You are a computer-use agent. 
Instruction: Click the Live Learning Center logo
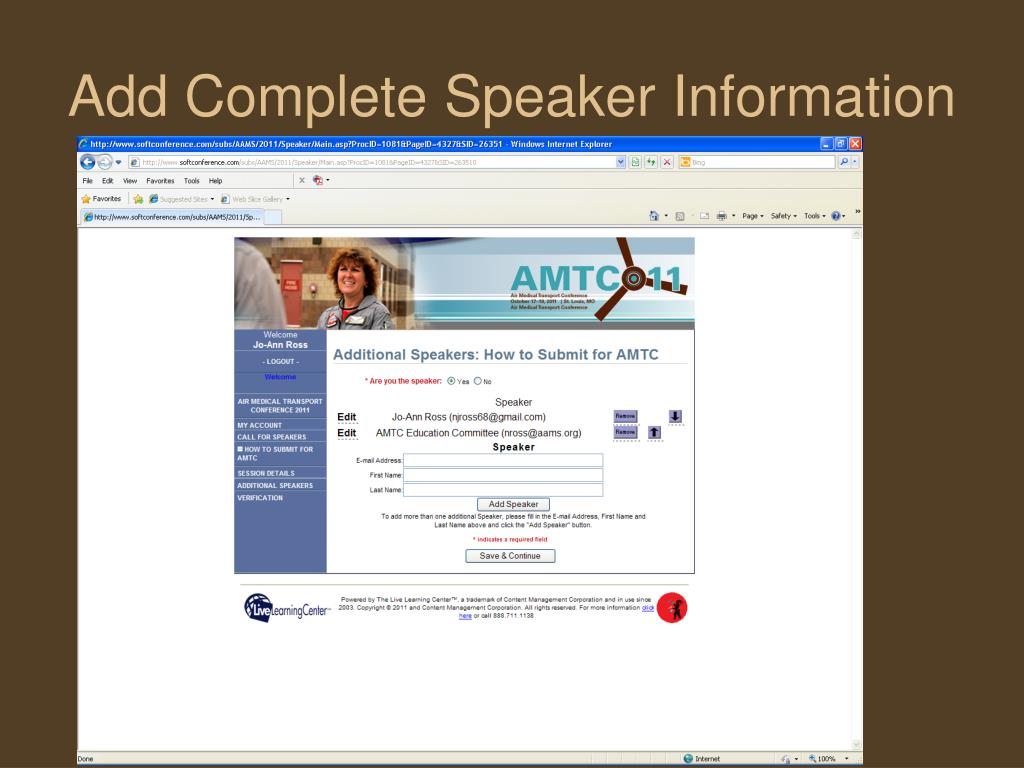[x=287, y=608]
